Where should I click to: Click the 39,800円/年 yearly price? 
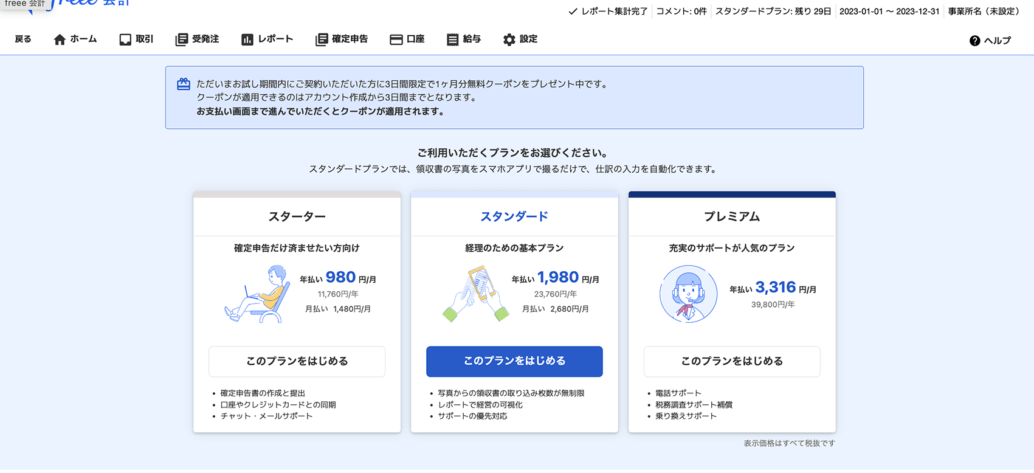[773, 305]
